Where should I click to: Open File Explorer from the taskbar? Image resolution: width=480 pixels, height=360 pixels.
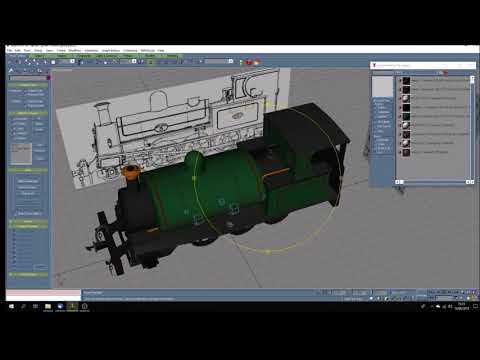[x=48, y=307]
